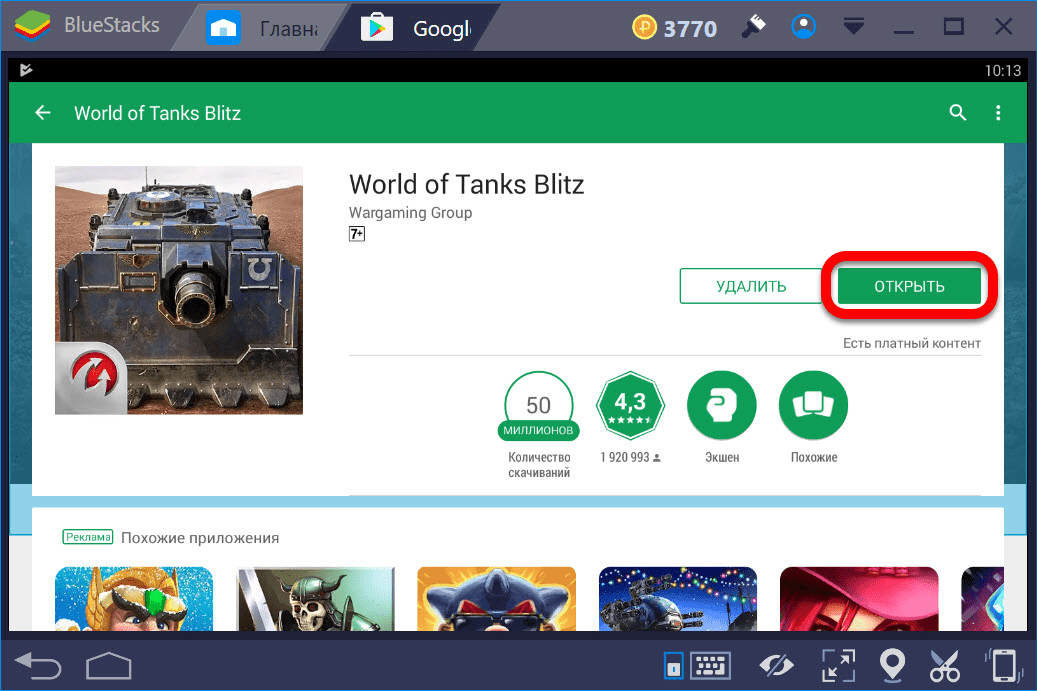Click the back arrow in Play Store header

43,113
